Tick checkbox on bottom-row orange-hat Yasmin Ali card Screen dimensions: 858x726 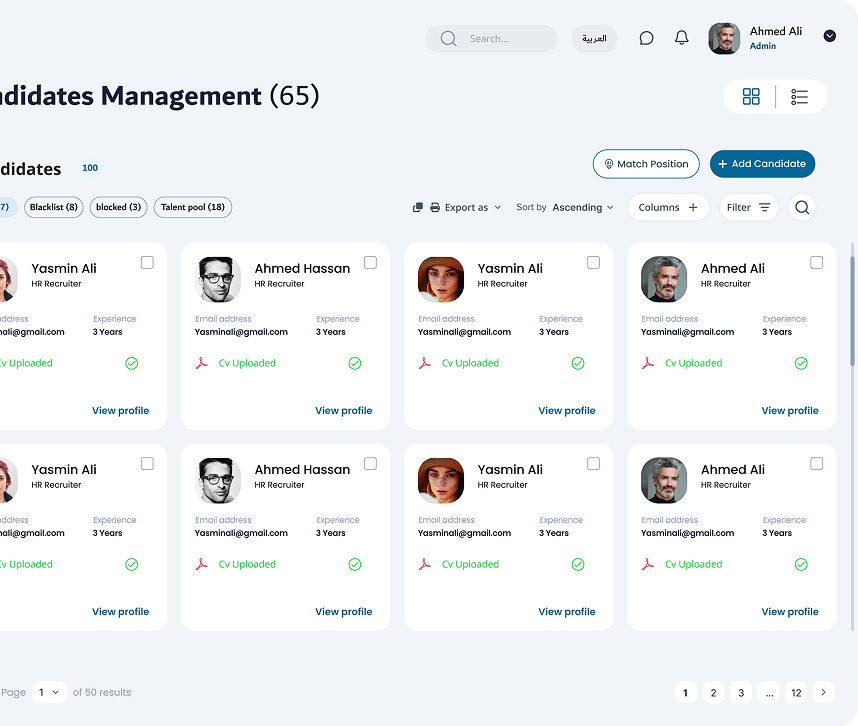pyautogui.click(x=593, y=463)
